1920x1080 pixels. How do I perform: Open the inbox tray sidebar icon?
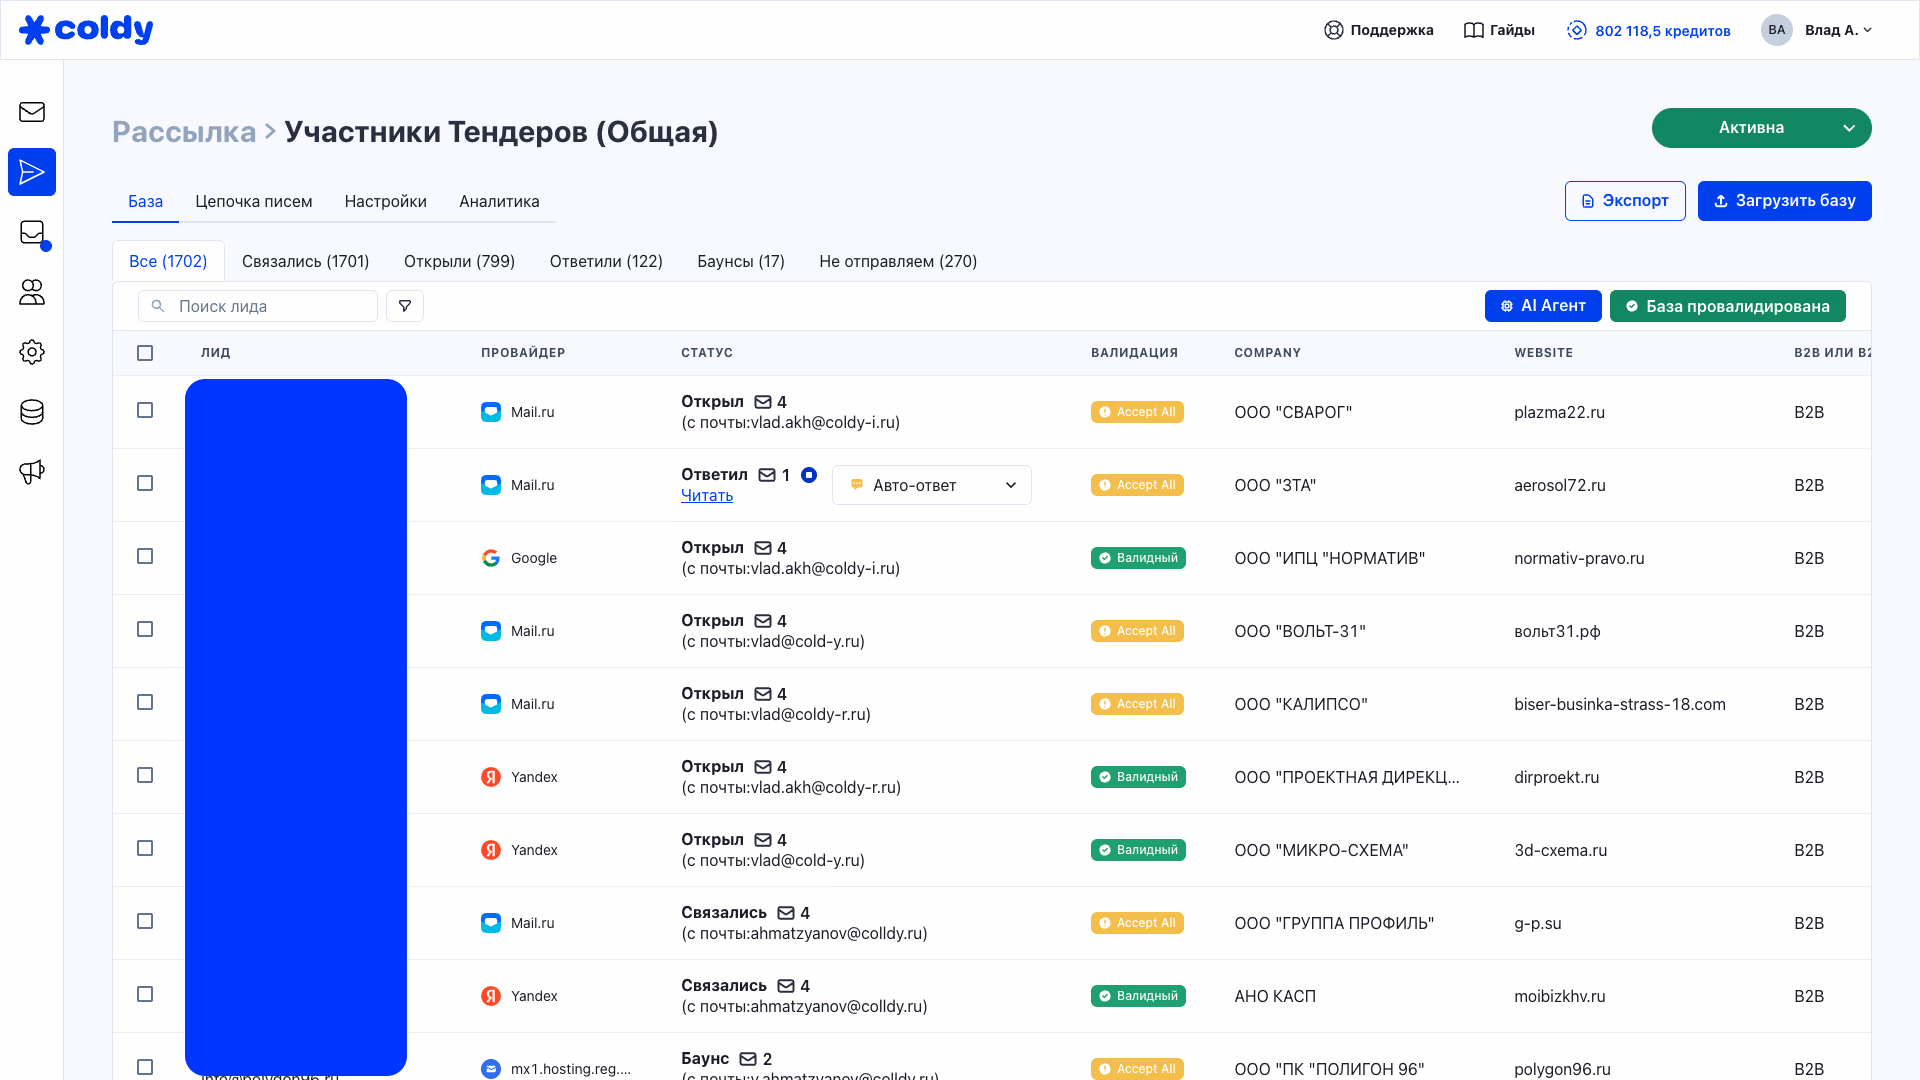click(32, 232)
